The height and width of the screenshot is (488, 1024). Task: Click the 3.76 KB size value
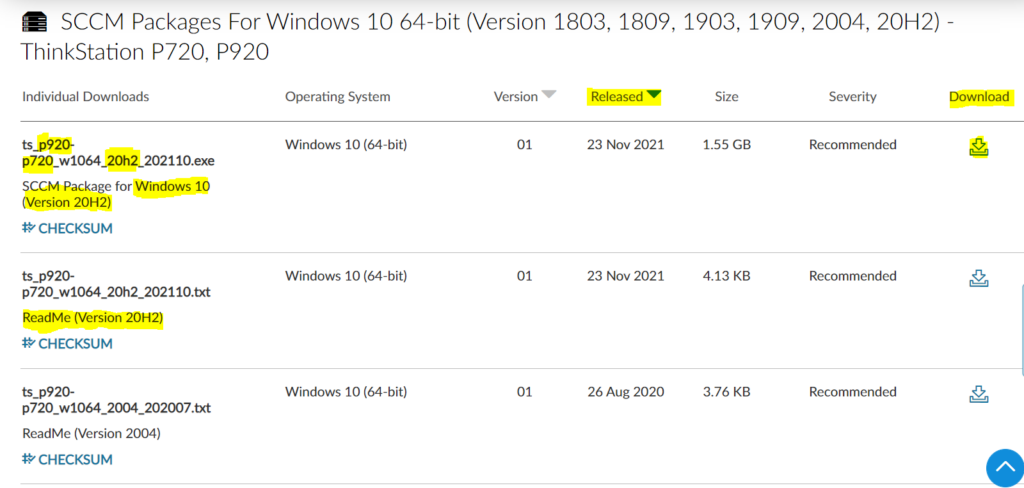point(726,392)
